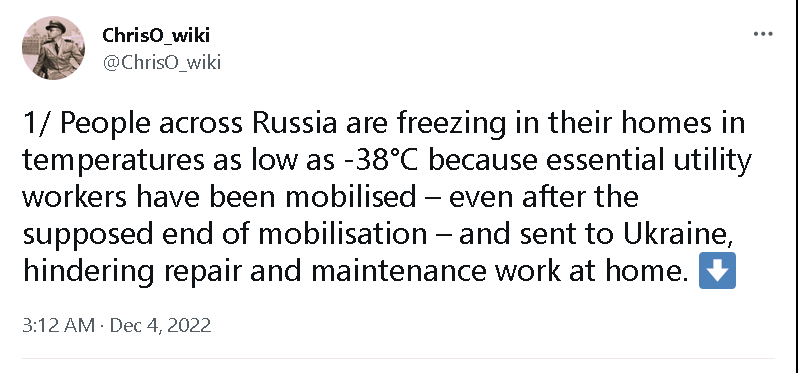Click the thread number 1/ at tweet start
798x373 pixels.
coord(38,124)
